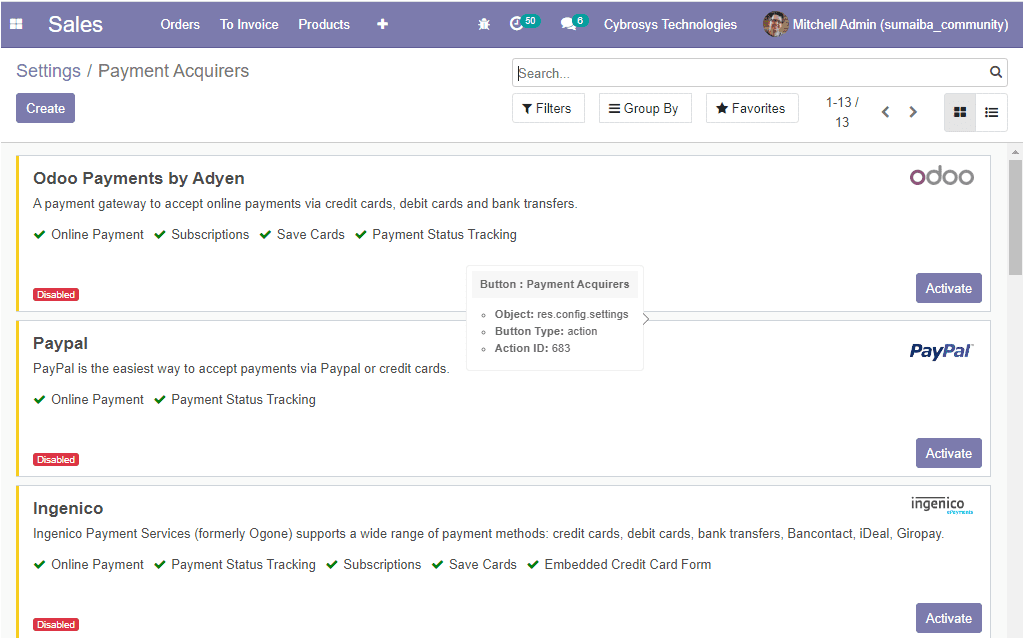The image size is (1024, 639).
Task: Click the Adyen payment gateway description
Action: (x=305, y=204)
